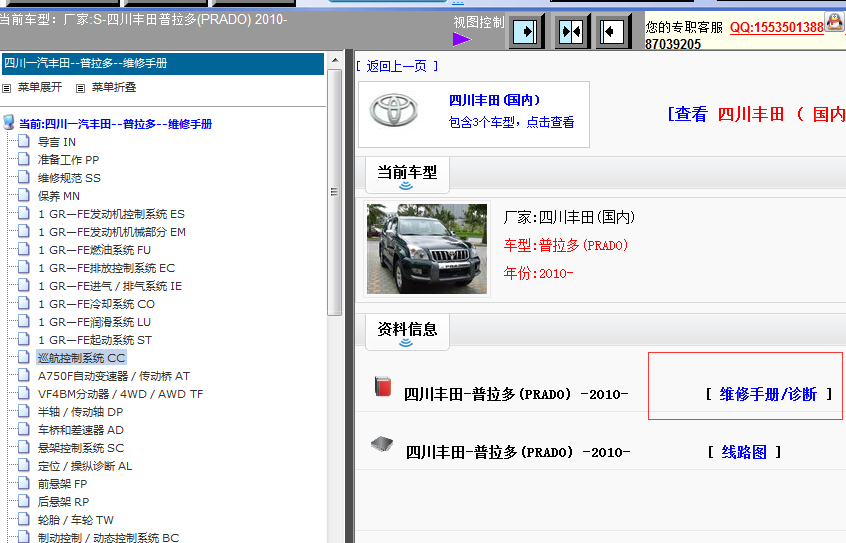Click the 当前车型 section tab
The height and width of the screenshot is (543, 846).
(x=407, y=173)
